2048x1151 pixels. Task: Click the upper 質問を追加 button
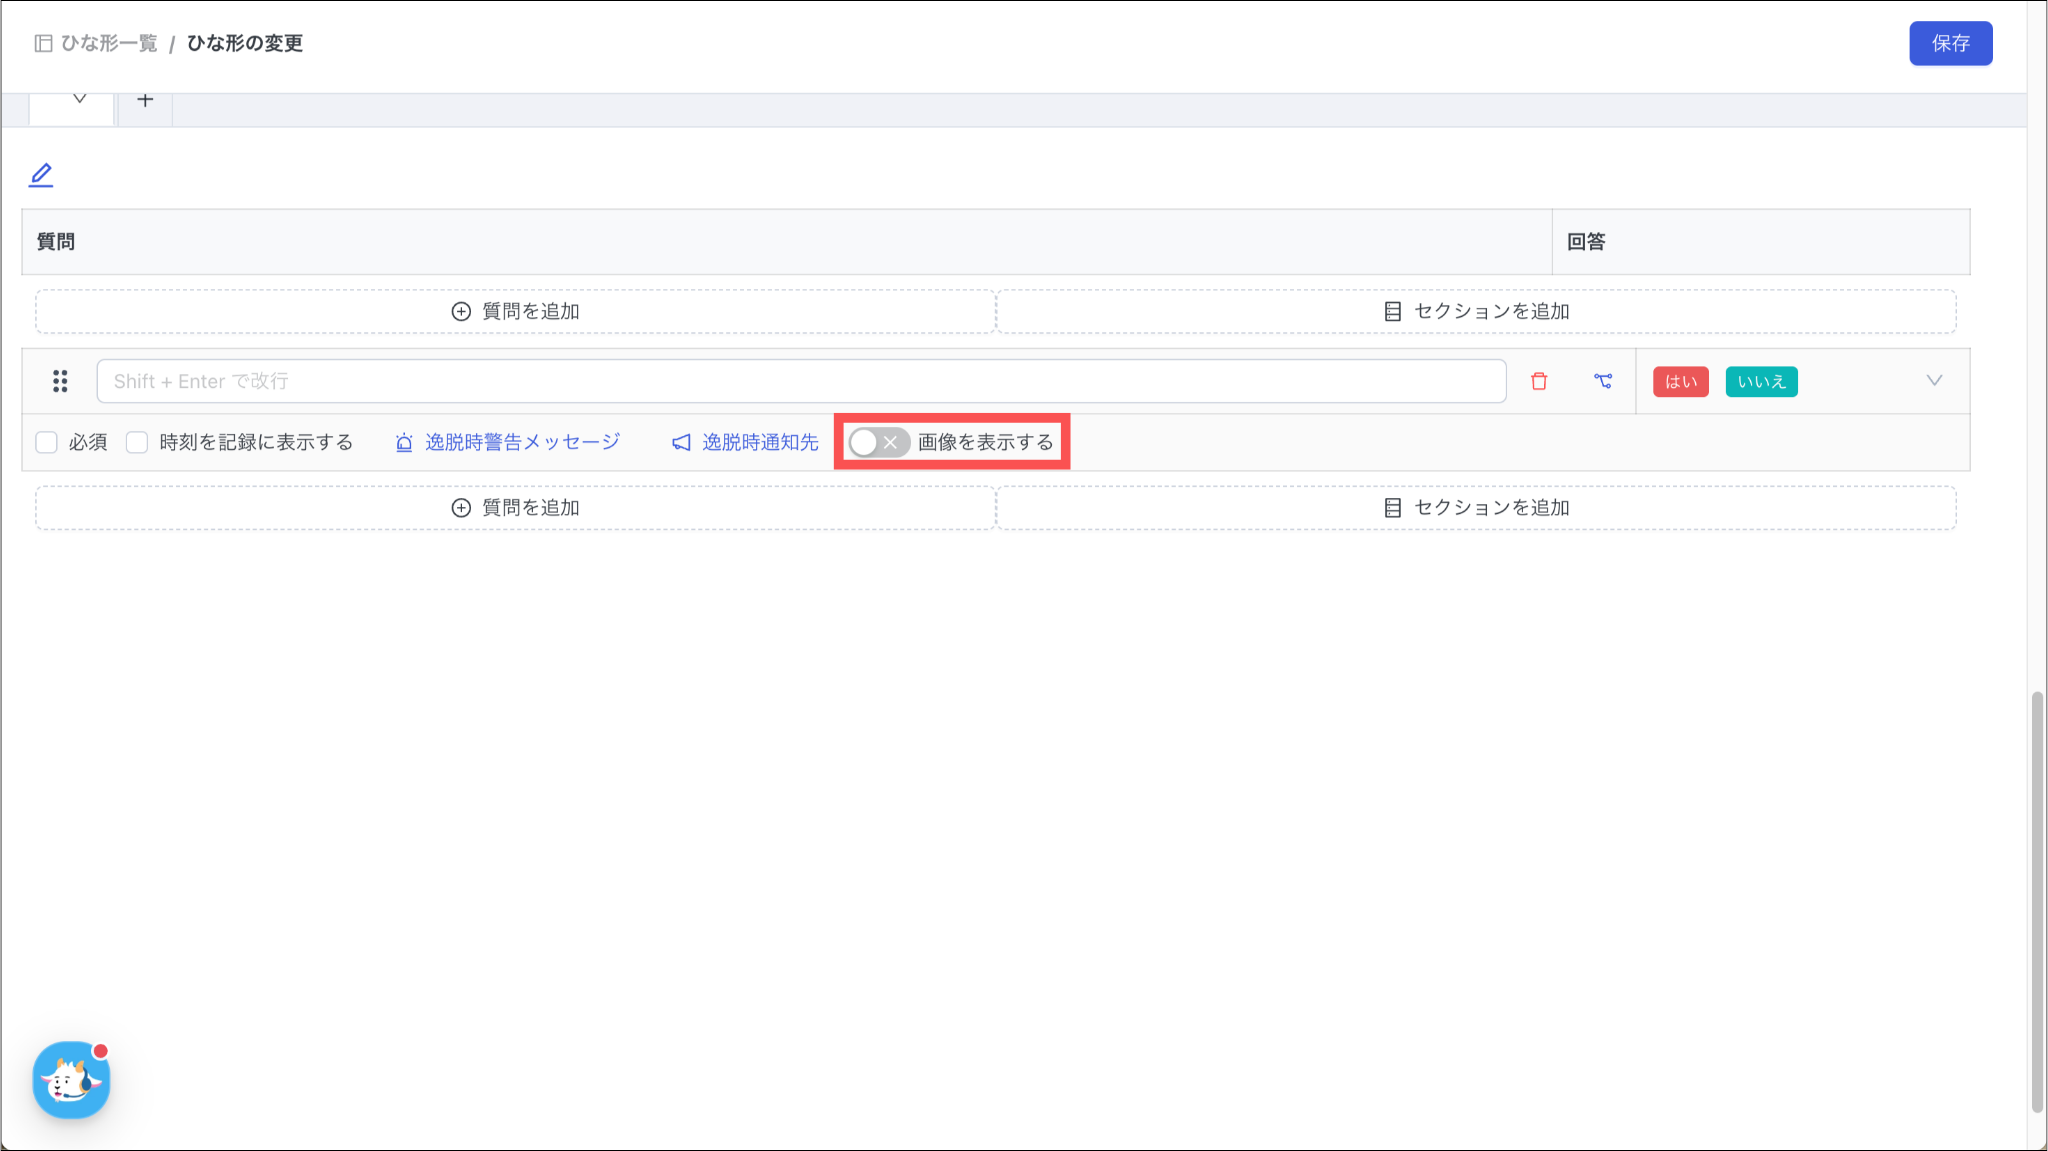pos(515,311)
